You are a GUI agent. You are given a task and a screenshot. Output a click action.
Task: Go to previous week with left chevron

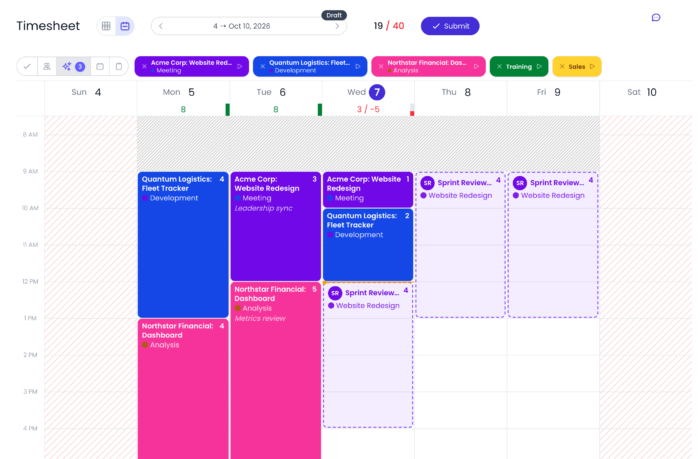pyautogui.click(x=161, y=26)
